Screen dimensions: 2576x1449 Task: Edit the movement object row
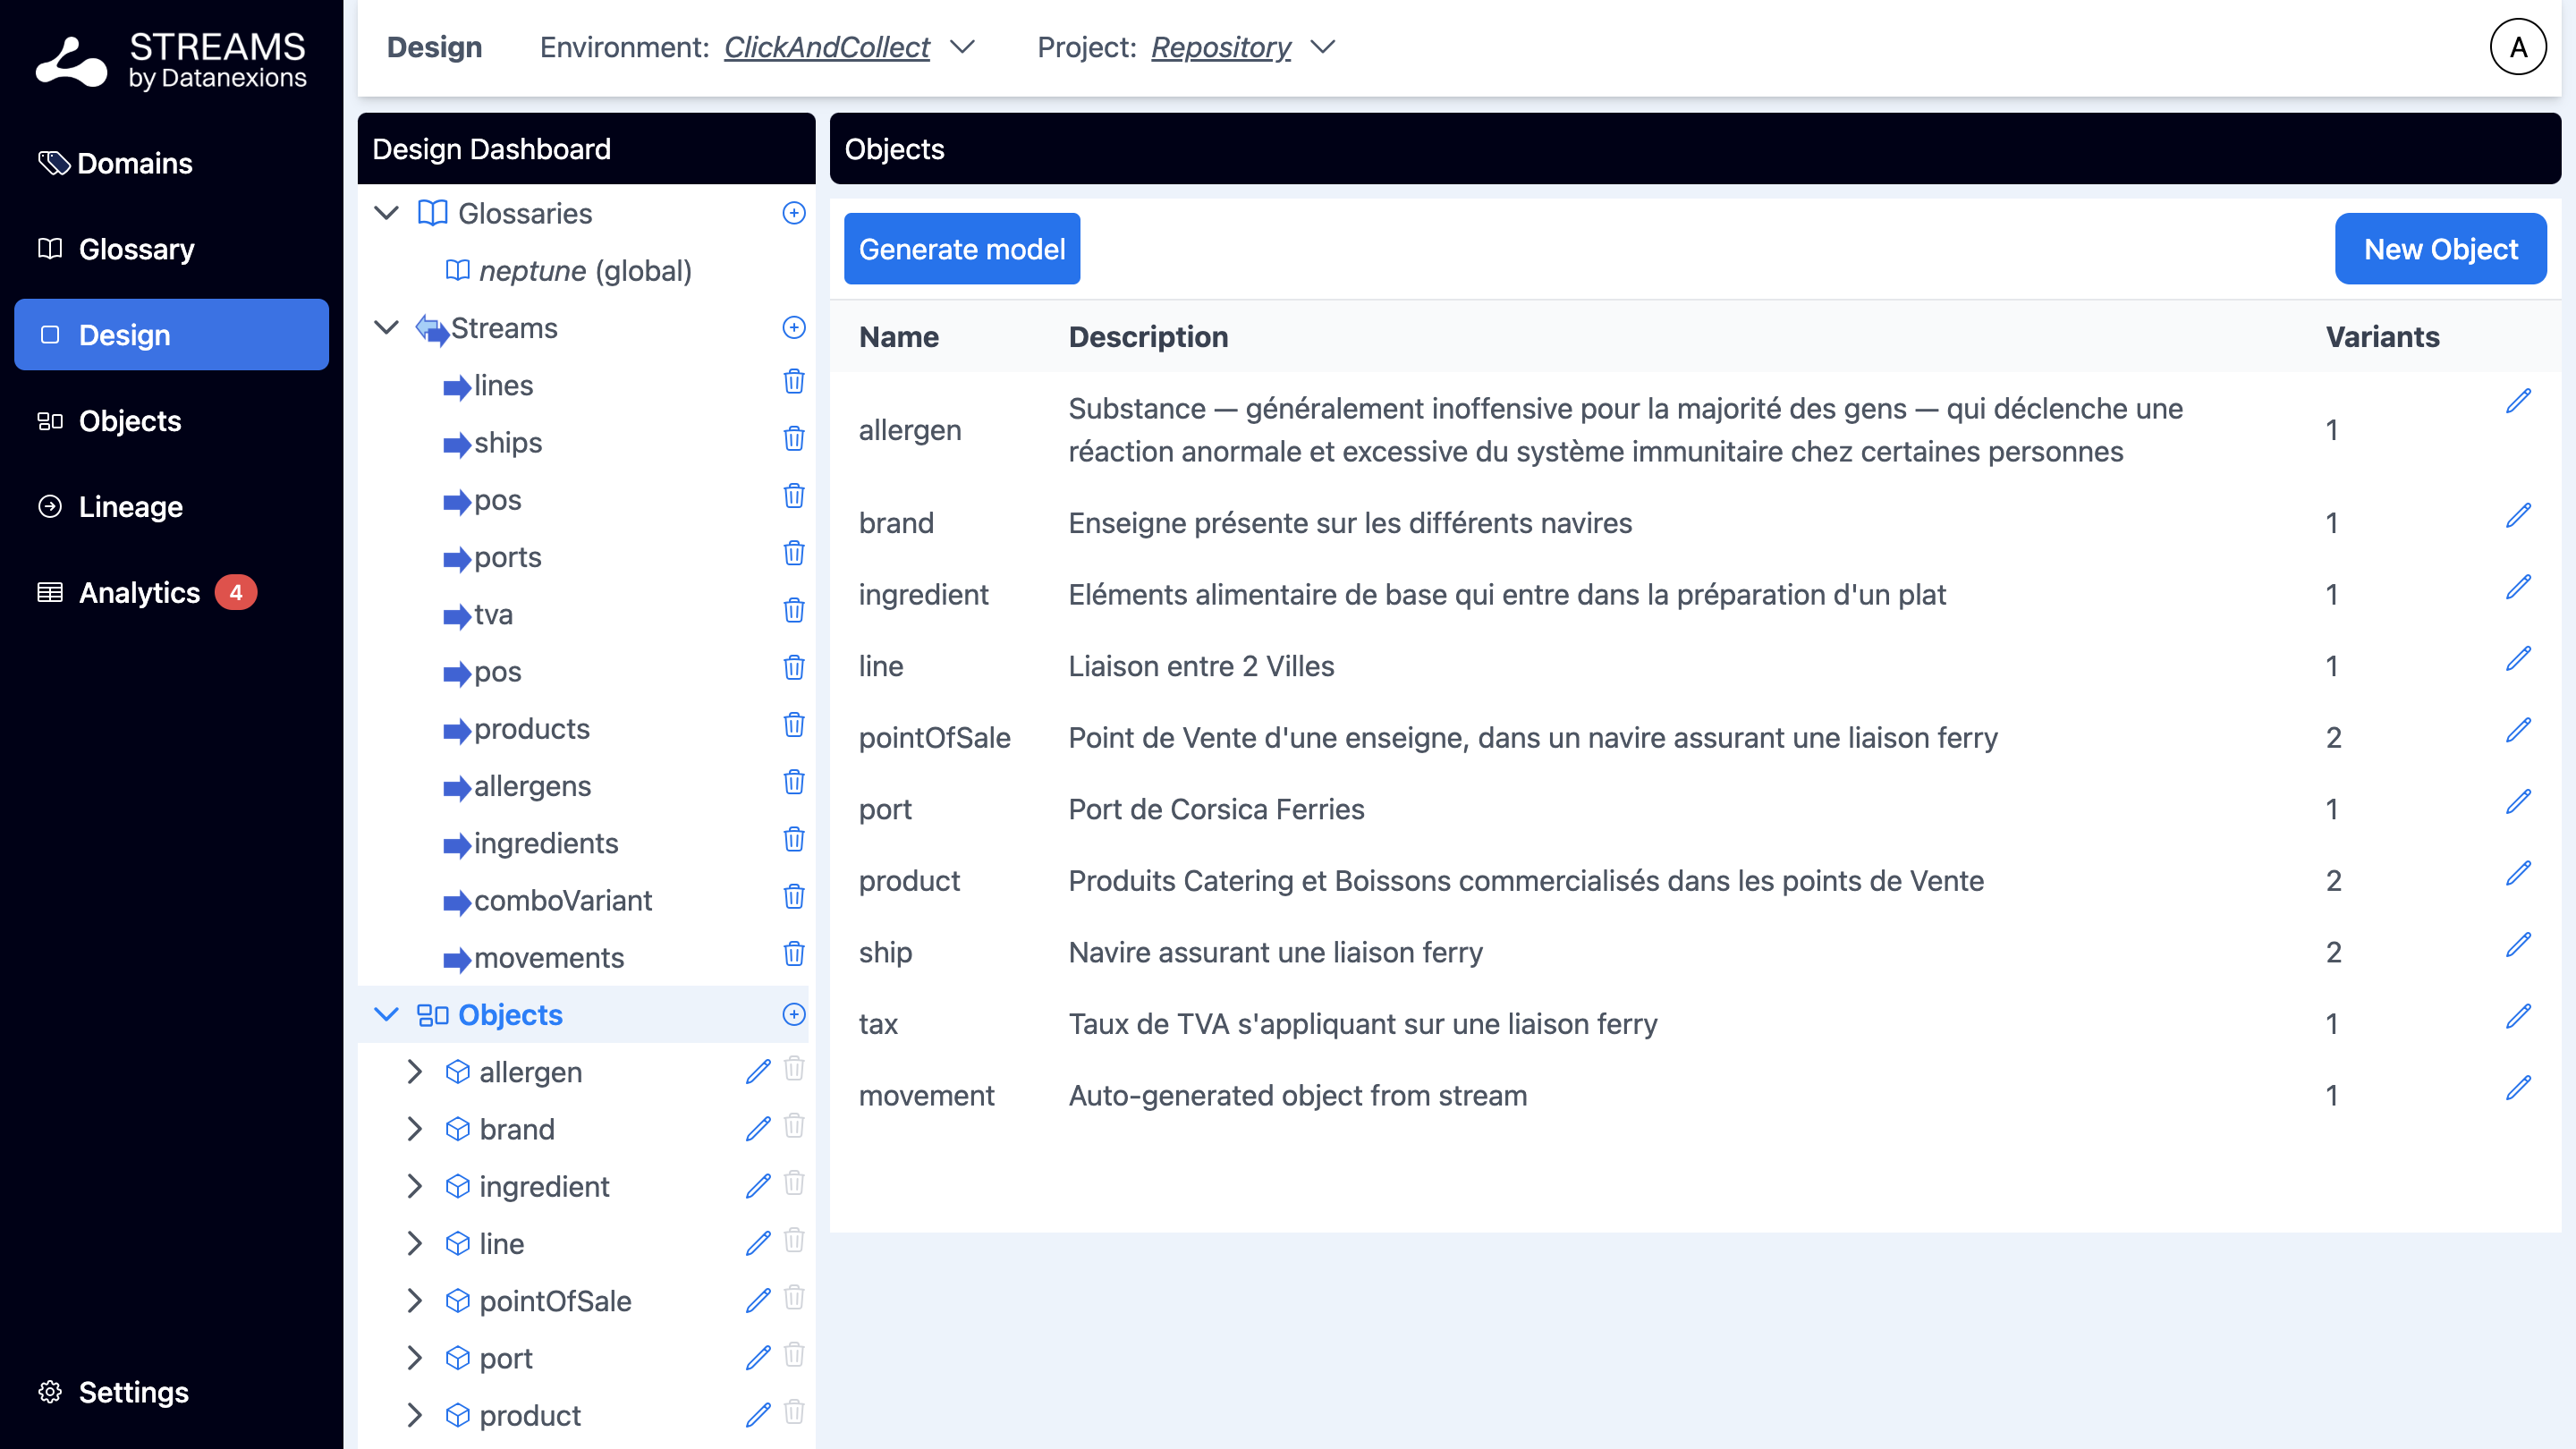tap(2517, 1088)
